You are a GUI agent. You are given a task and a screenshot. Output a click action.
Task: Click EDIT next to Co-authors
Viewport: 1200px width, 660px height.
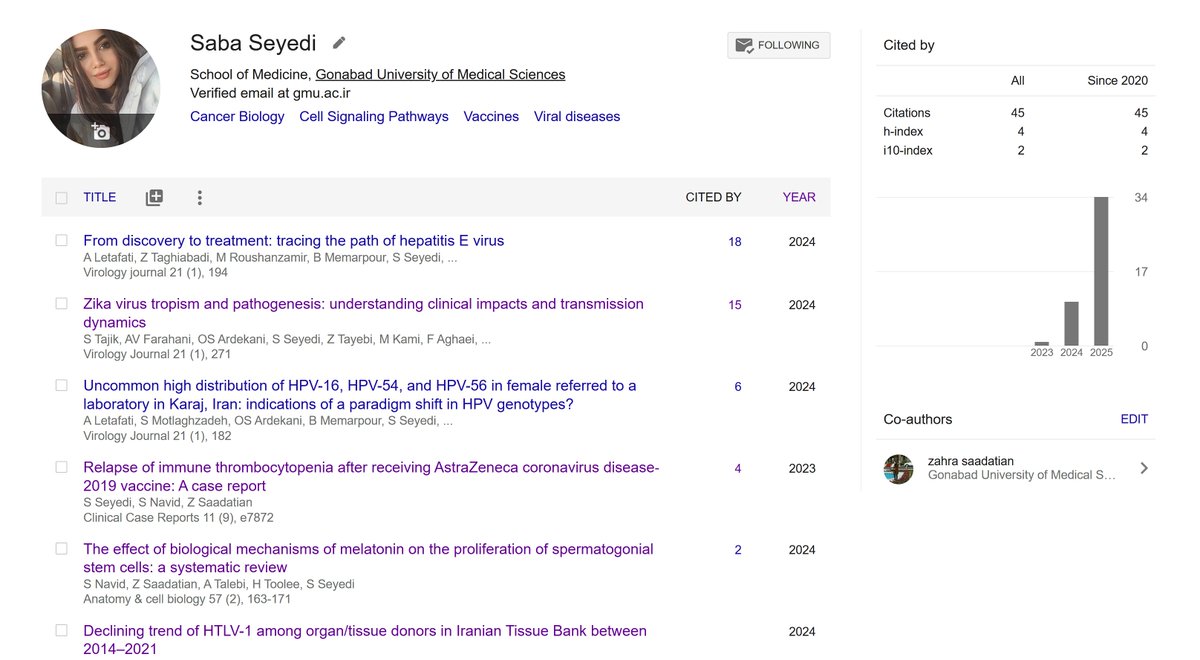[x=1134, y=420]
